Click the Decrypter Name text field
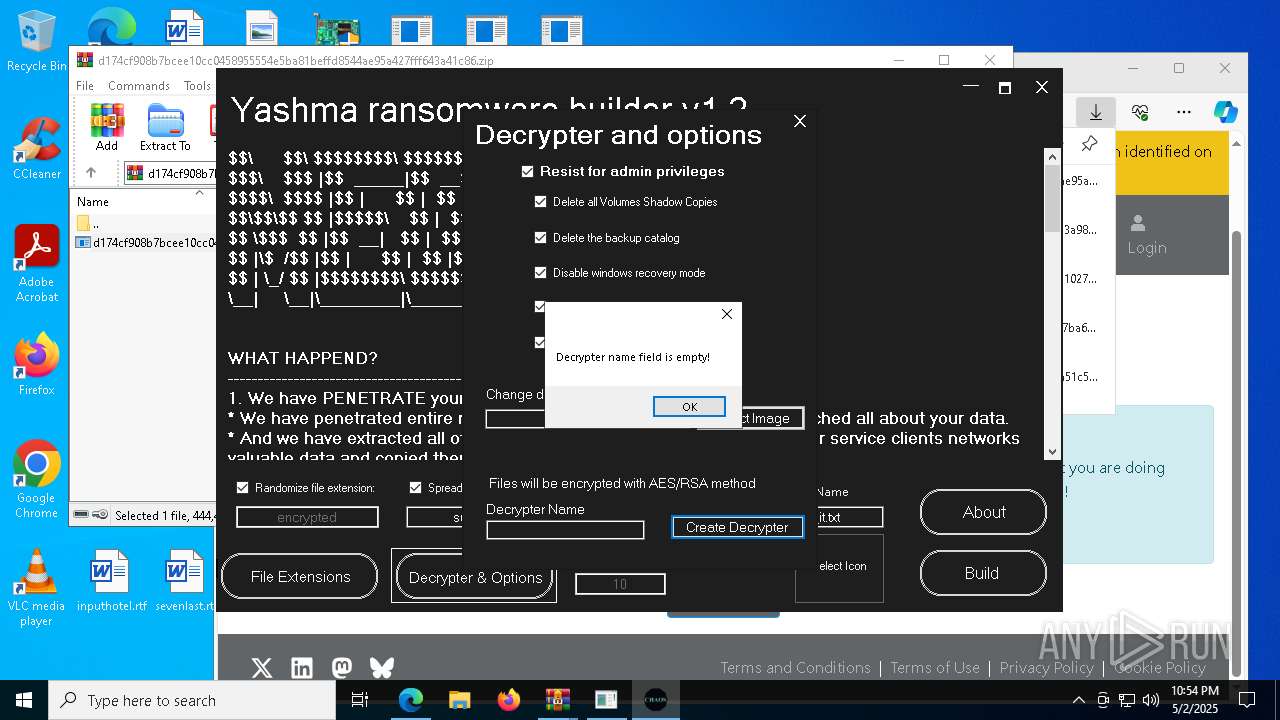This screenshot has height=720, width=1280. tap(565, 530)
